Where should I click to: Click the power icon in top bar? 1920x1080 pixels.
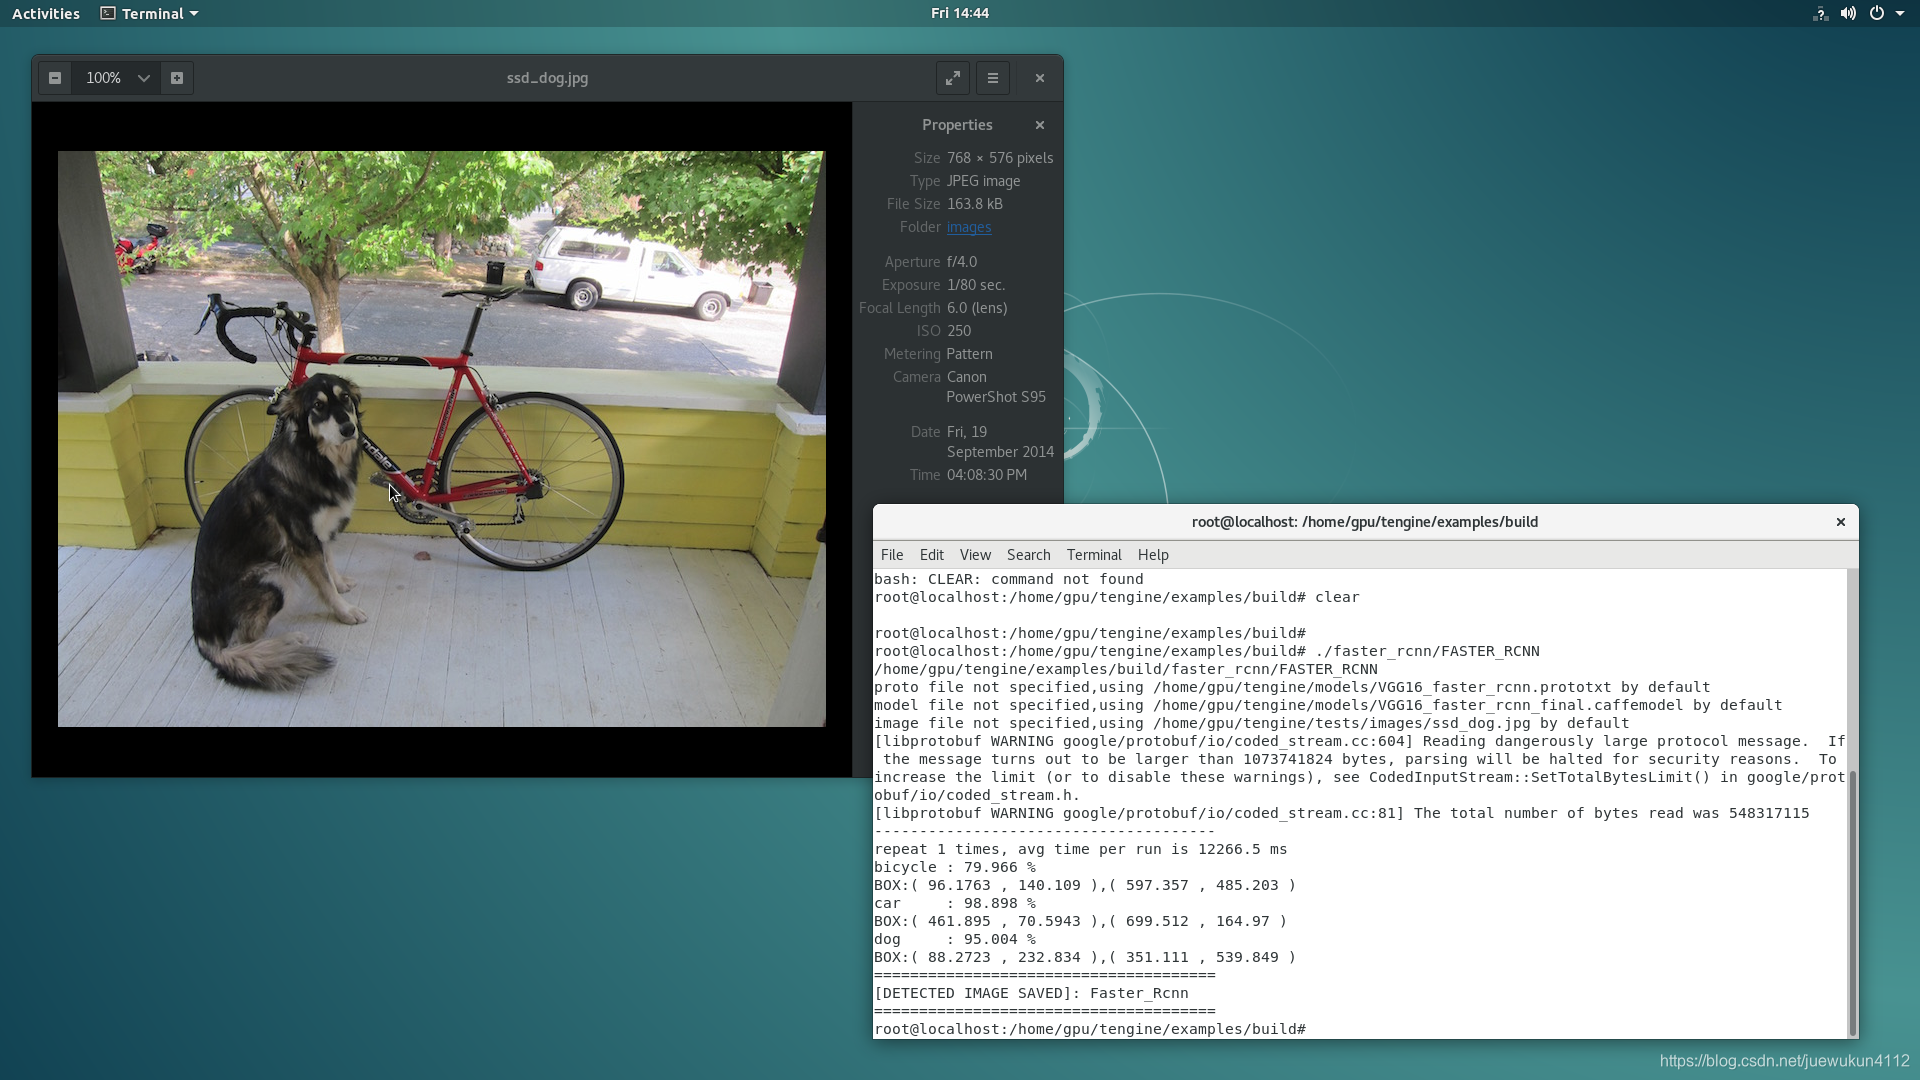click(x=1877, y=13)
